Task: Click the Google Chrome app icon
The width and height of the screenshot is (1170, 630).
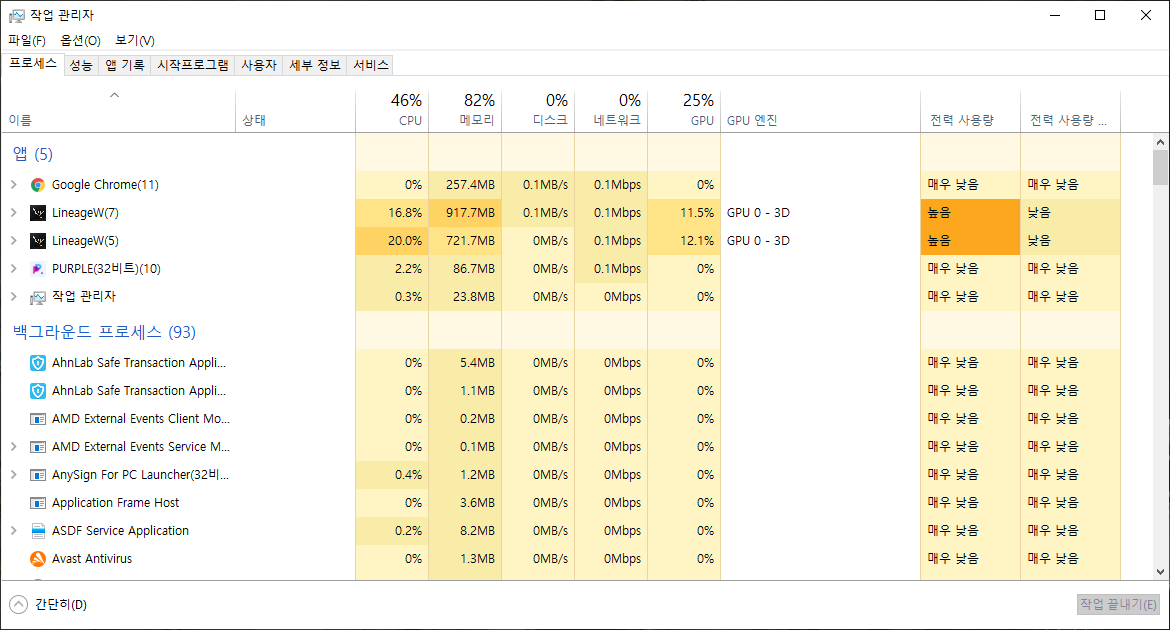Action: [x=37, y=185]
